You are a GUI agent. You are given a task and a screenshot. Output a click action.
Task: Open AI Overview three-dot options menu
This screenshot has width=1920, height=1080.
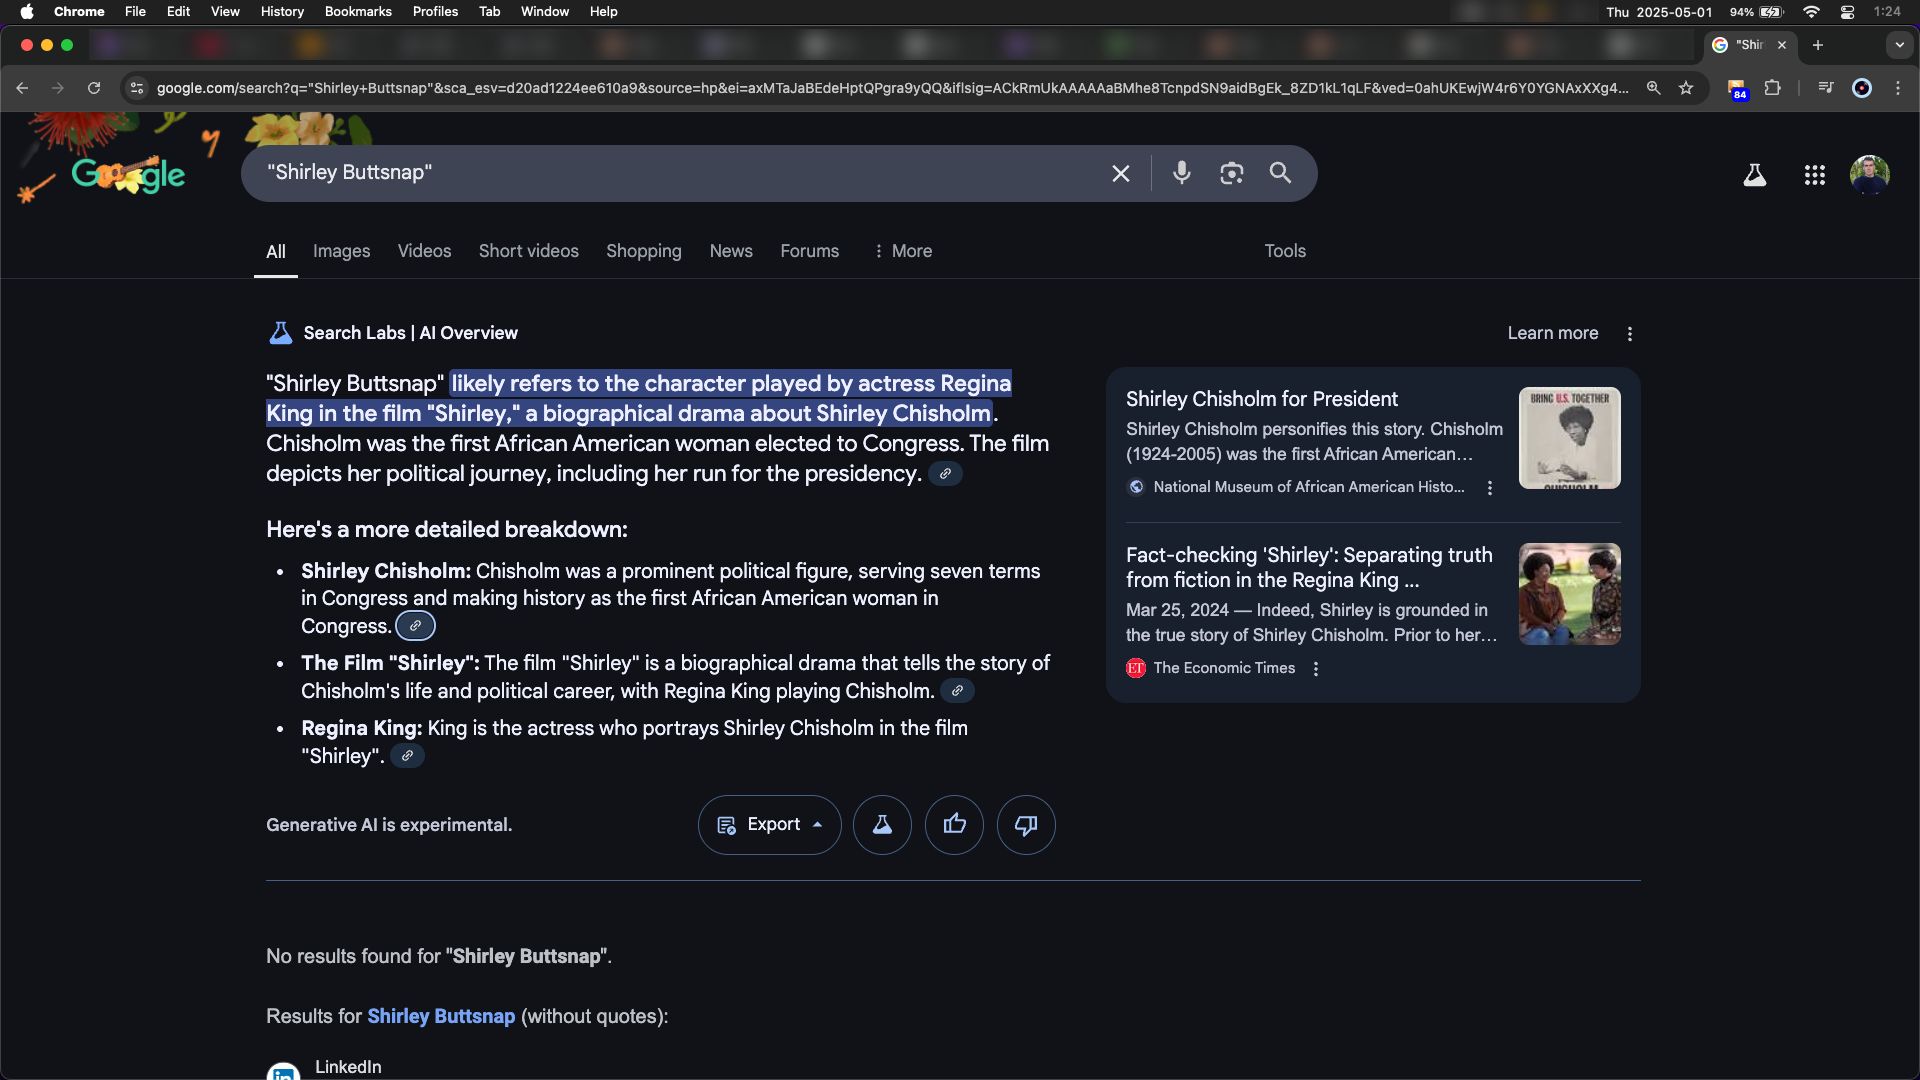click(1629, 334)
